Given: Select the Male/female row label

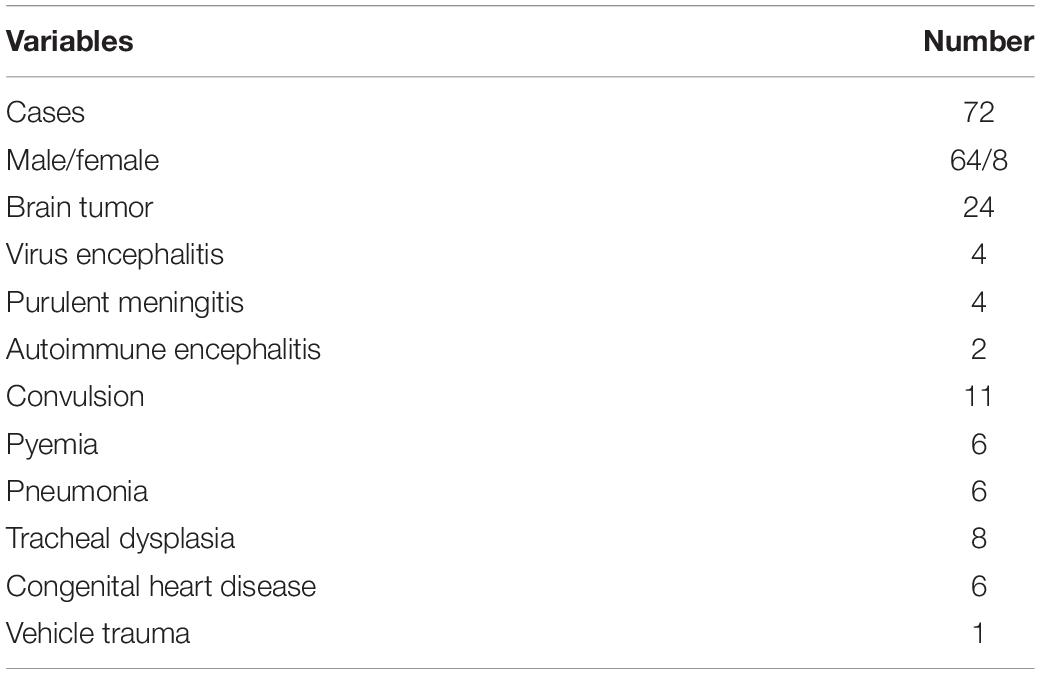Looking at the screenshot, I should click(82, 160).
